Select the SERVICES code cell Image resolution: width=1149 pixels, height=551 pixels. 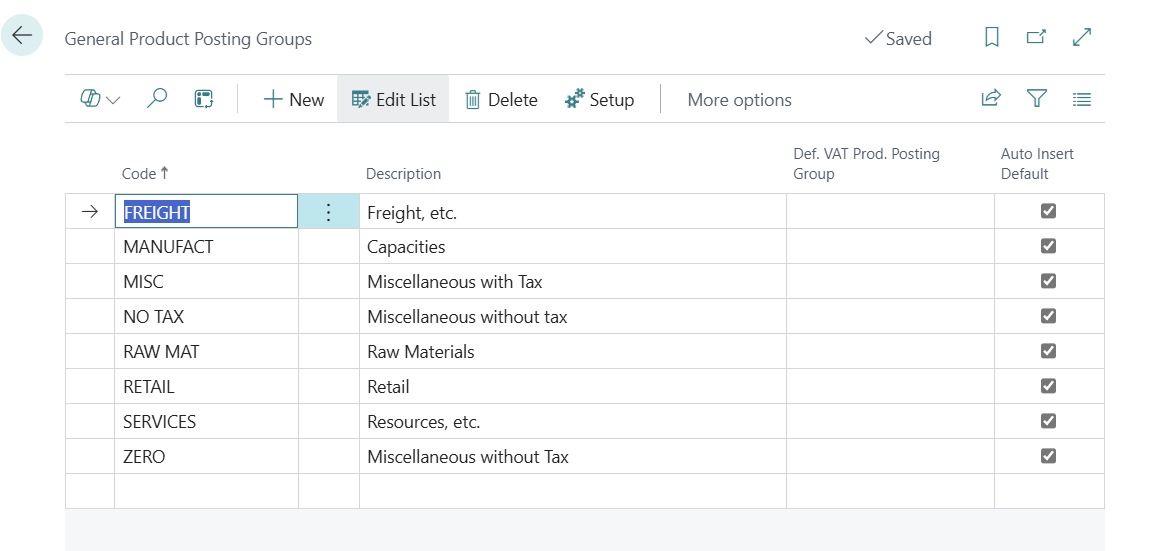[207, 421]
